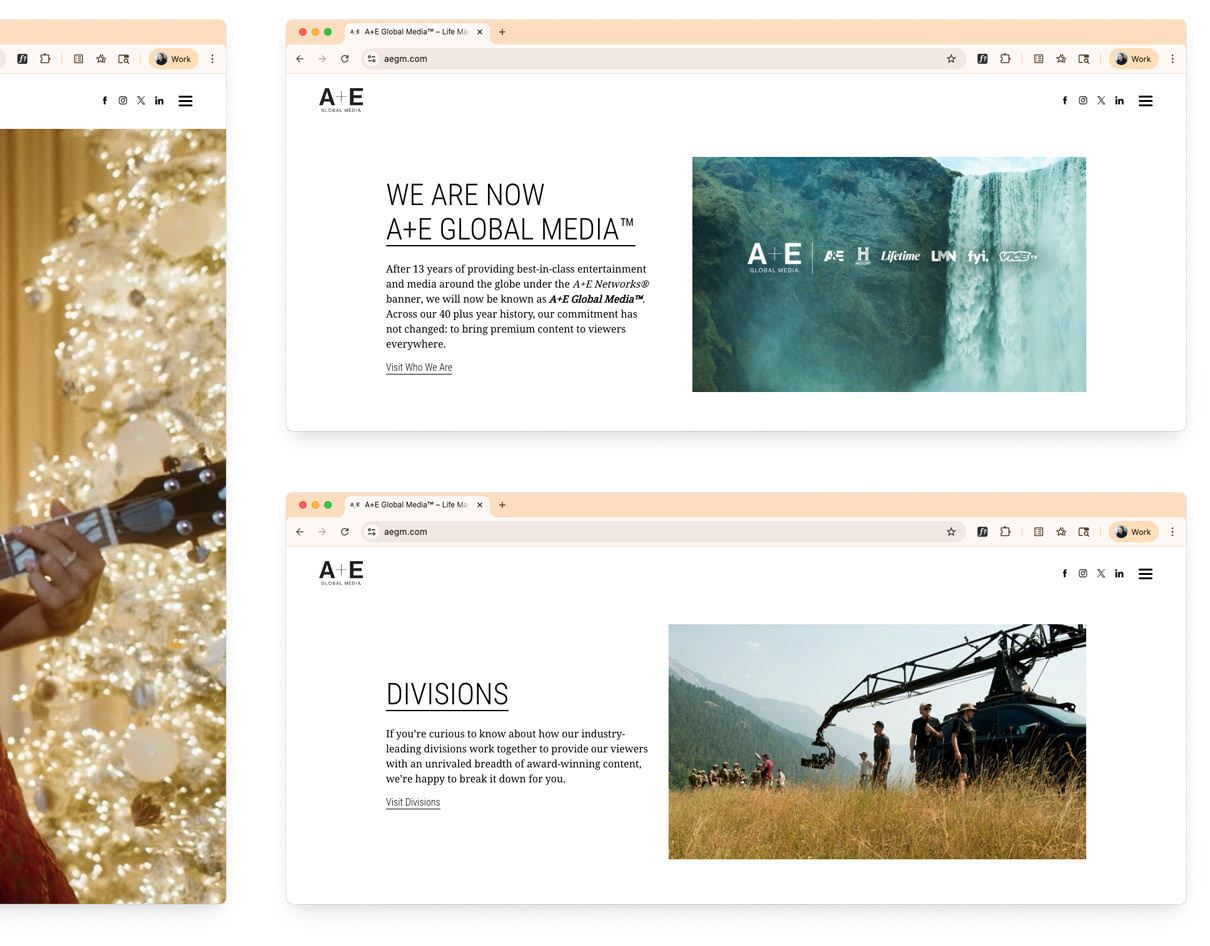Select A+E Global Media tab in Divisions window
Screen dimensions: 1210x946
click(x=416, y=505)
